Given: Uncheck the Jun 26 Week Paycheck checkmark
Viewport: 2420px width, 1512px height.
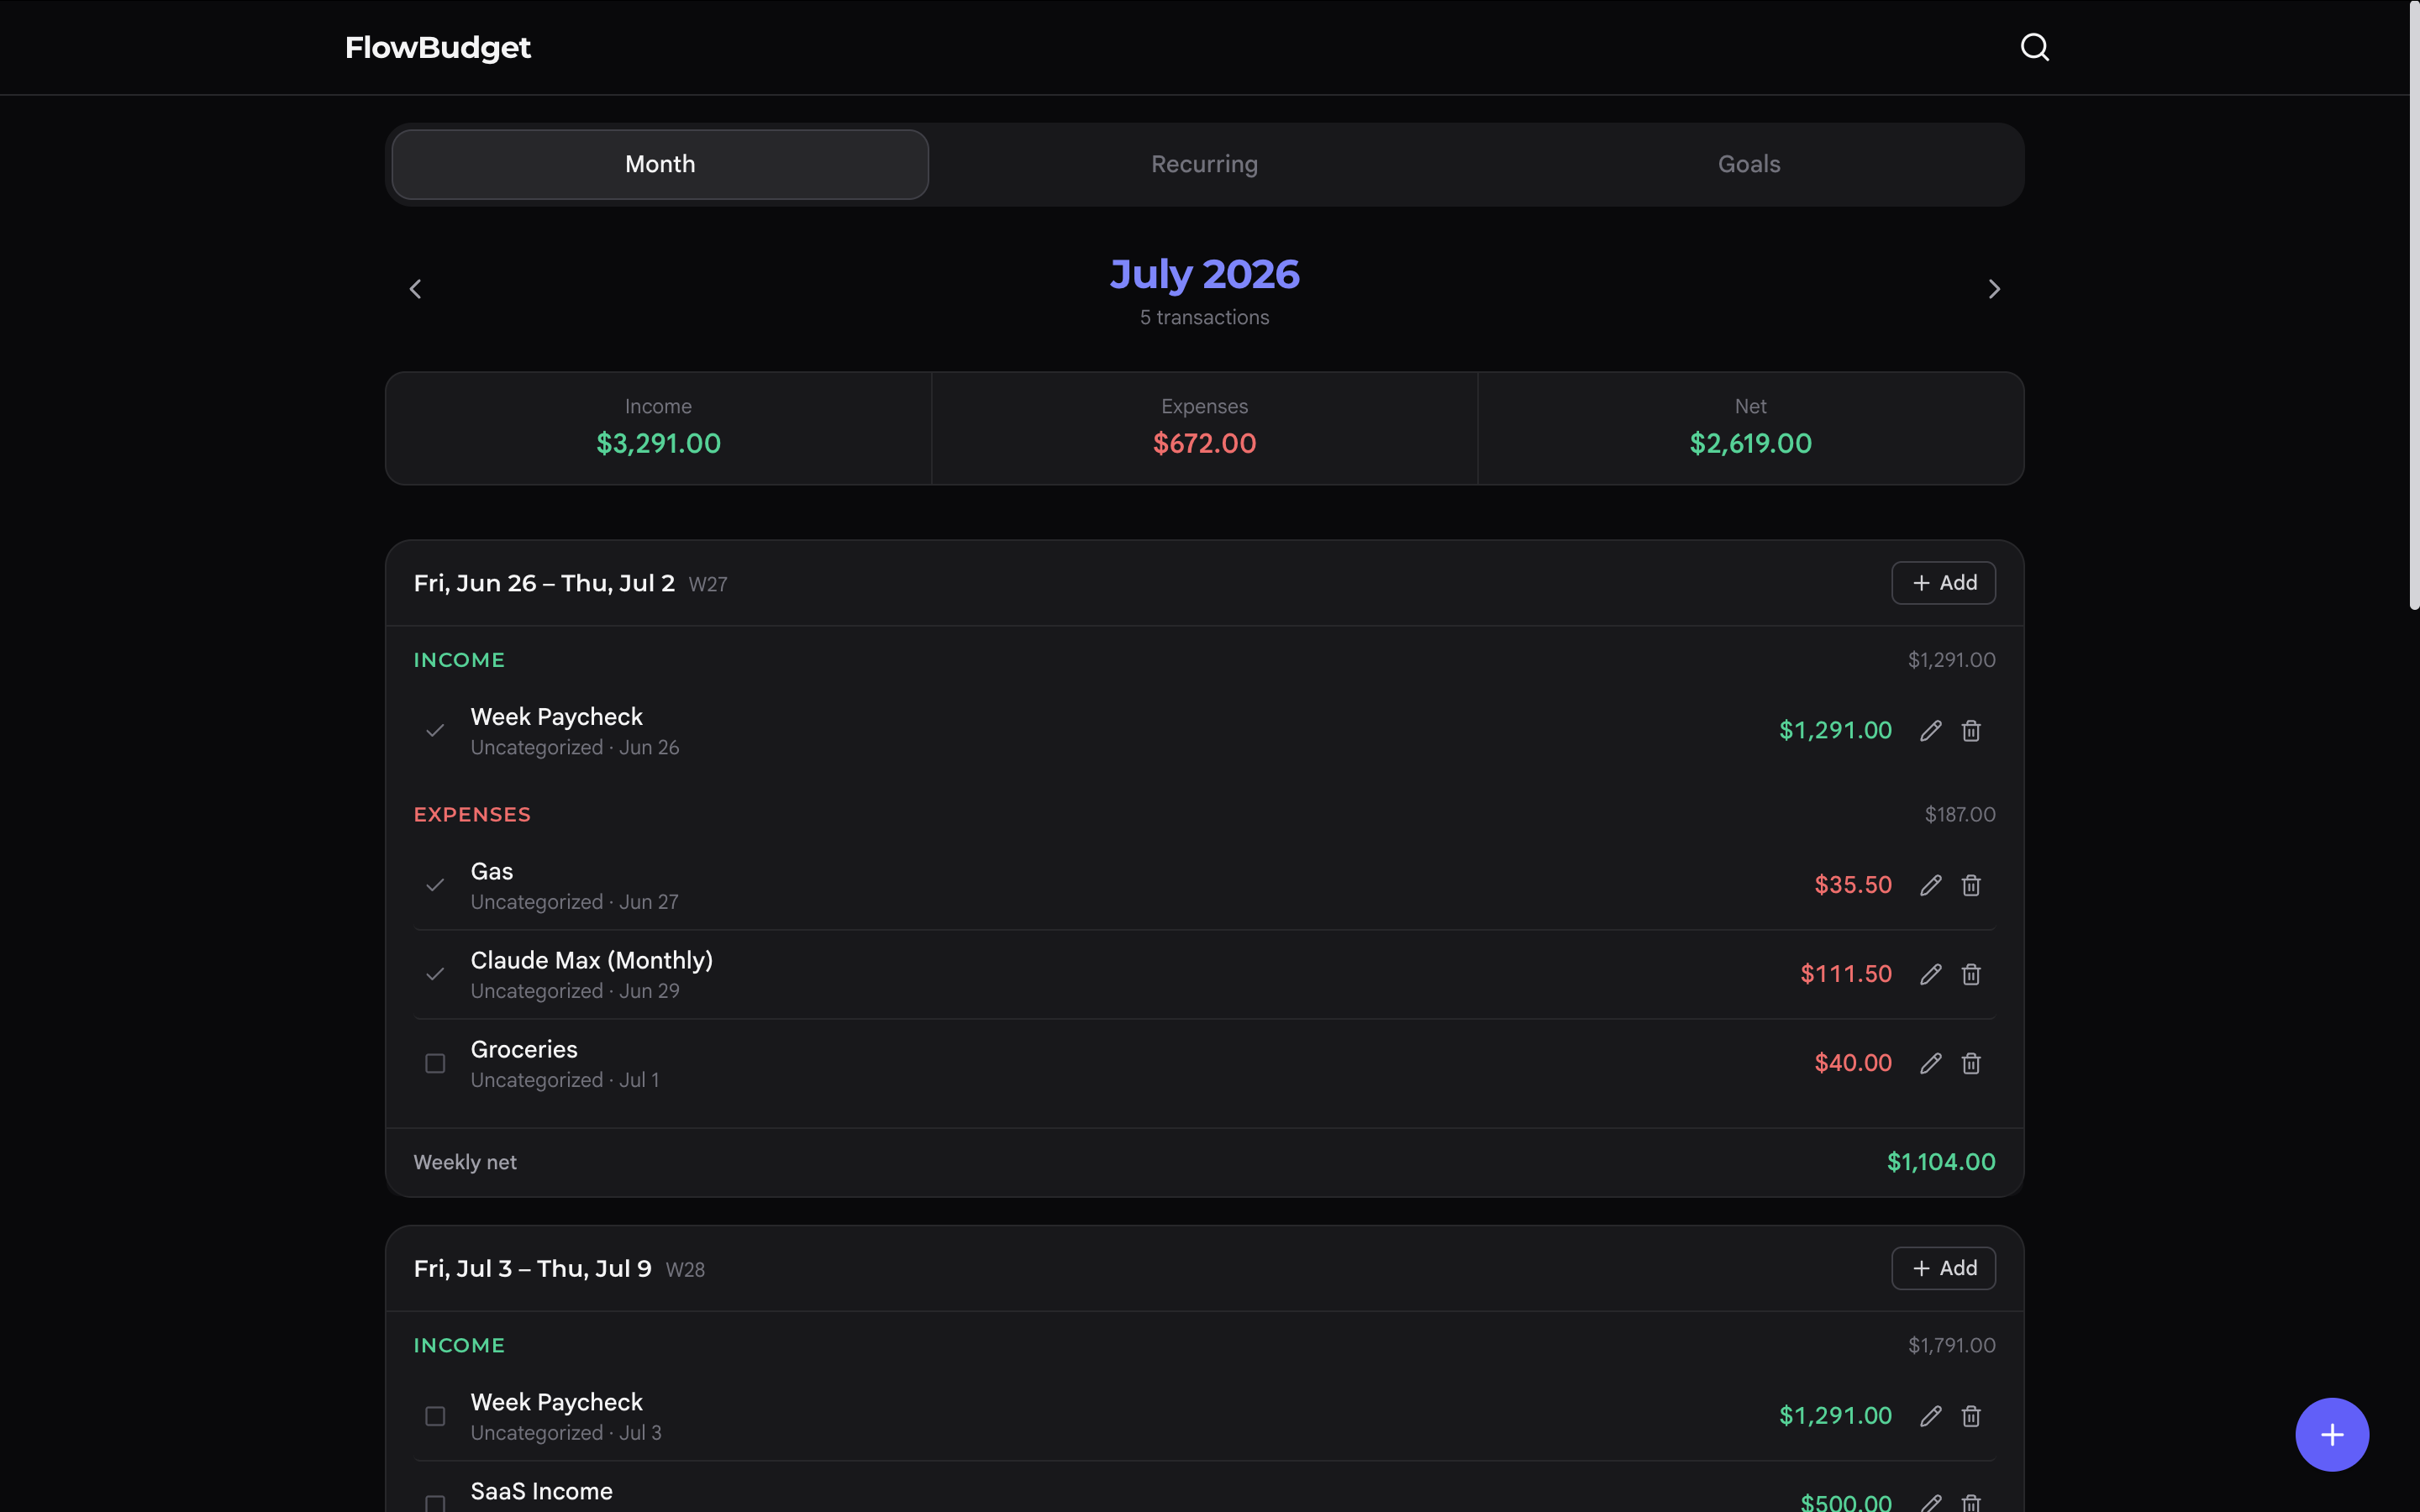Looking at the screenshot, I should [435, 731].
